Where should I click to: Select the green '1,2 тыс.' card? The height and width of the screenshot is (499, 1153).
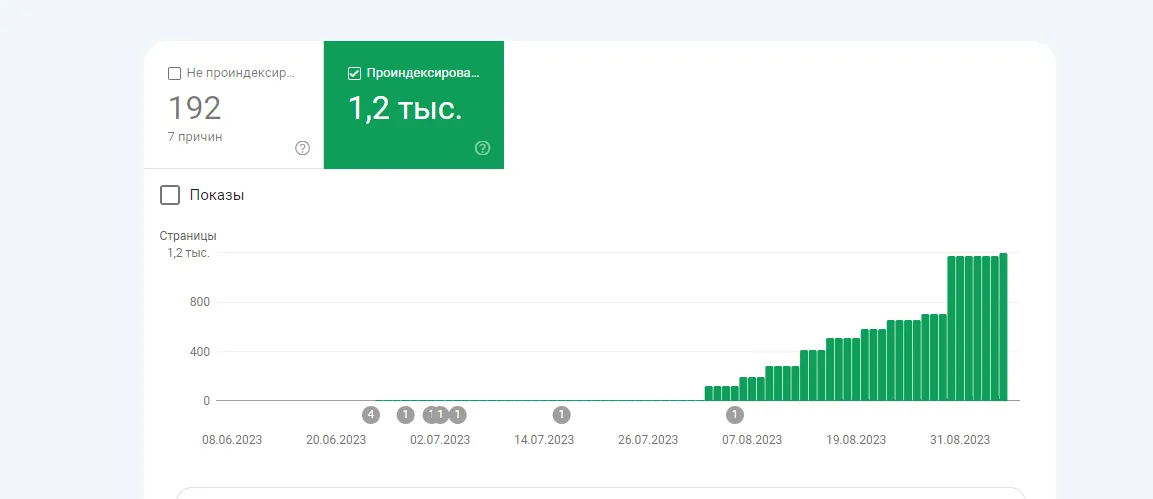coord(414,105)
